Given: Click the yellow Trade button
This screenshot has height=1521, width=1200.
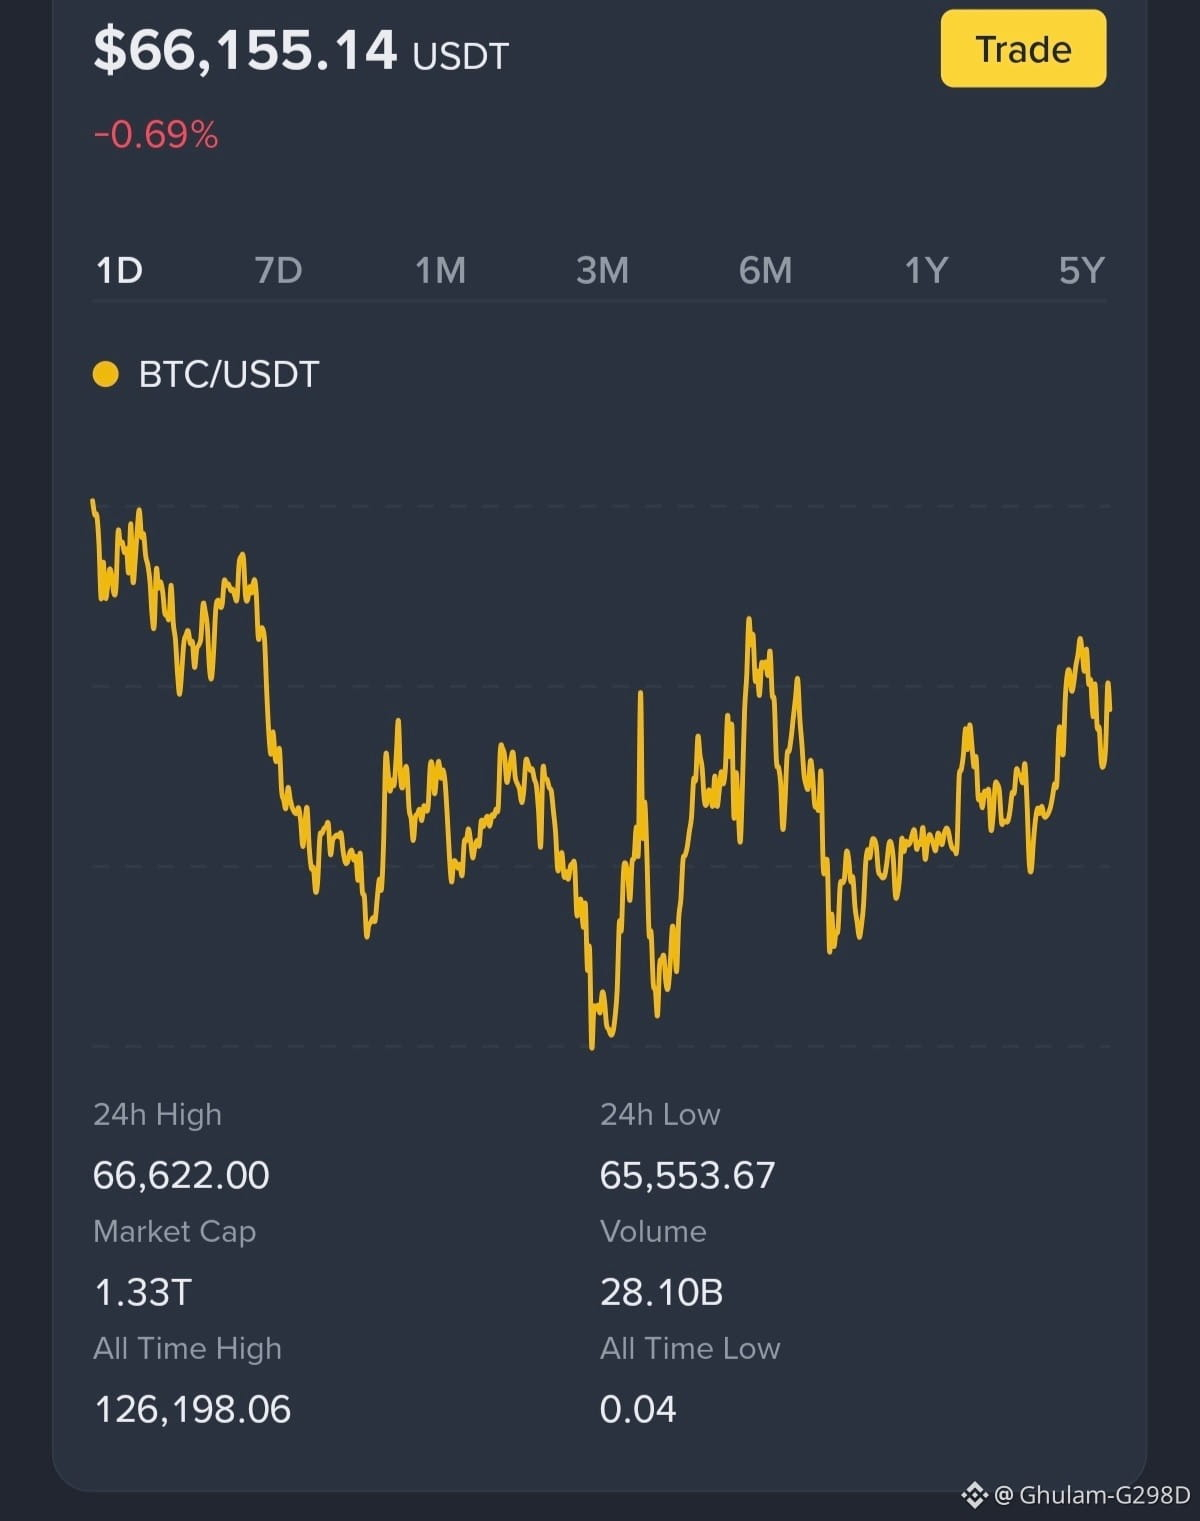Looking at the screenshot, I should [x=1023, y=49].
